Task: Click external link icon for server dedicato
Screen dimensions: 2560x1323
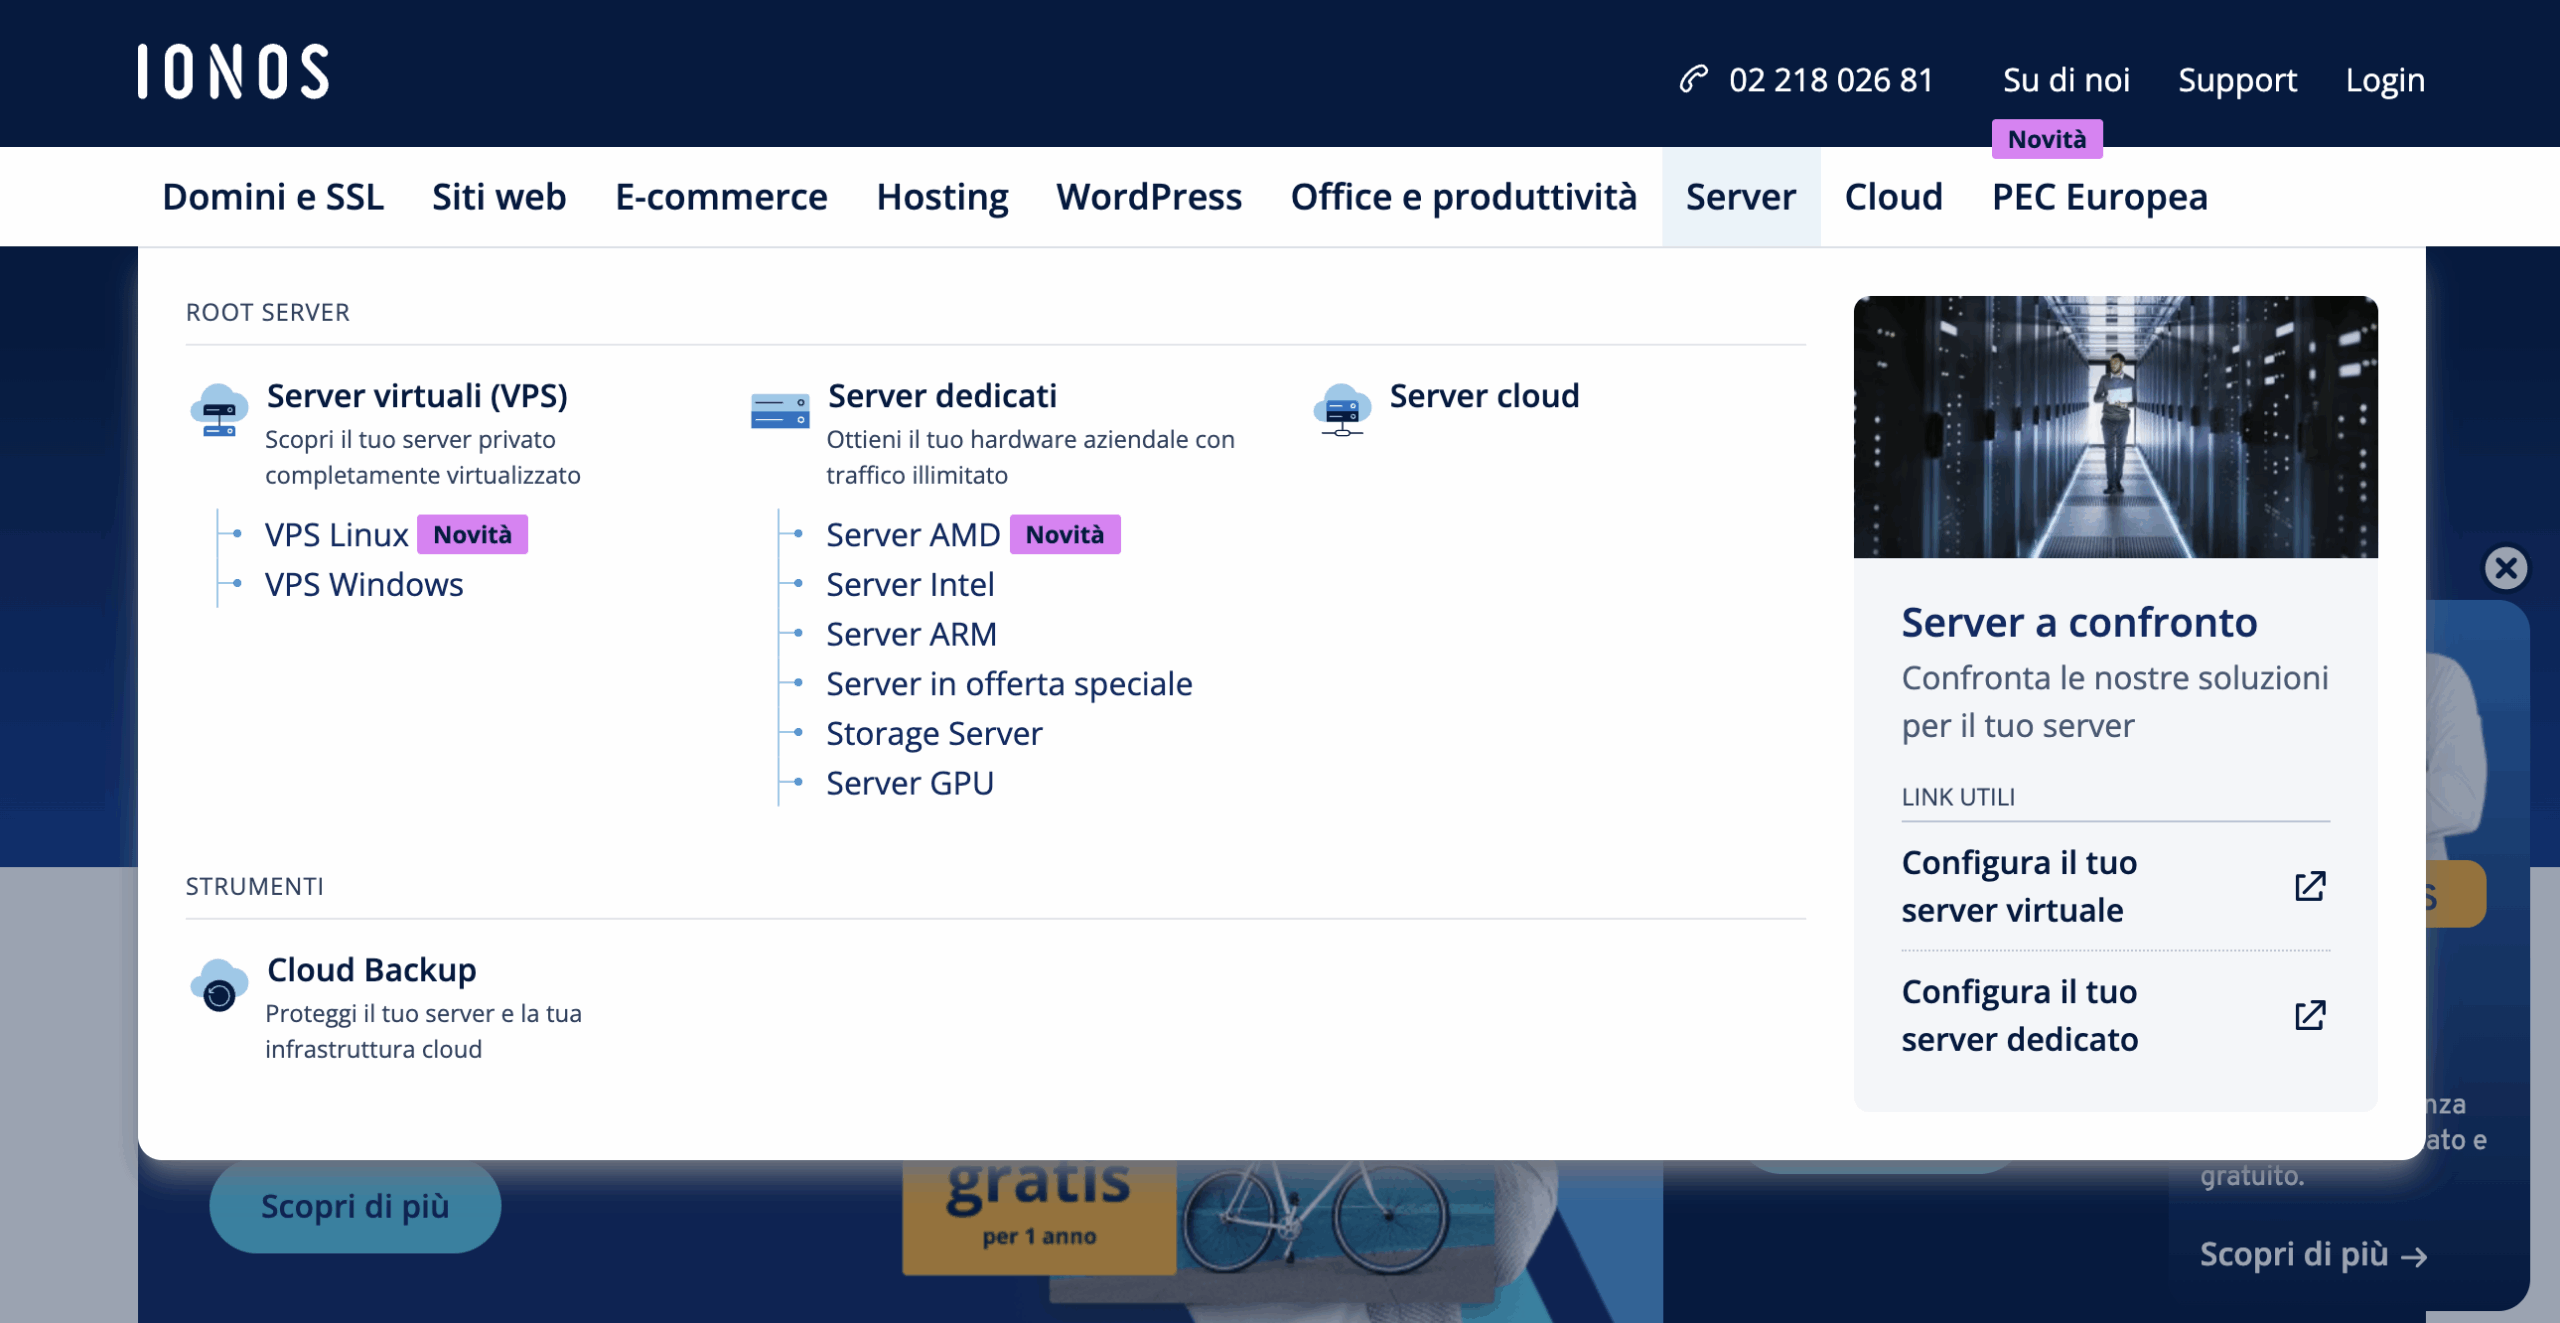Action: coord(2309,1015)
